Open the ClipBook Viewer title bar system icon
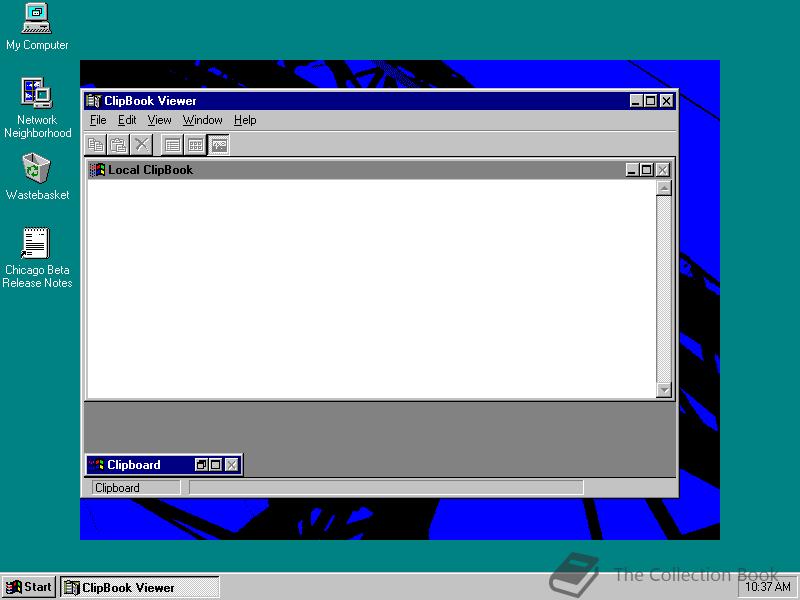Viewport: 800px width, 600px height. pyautogui.click(x=93, y=101)
